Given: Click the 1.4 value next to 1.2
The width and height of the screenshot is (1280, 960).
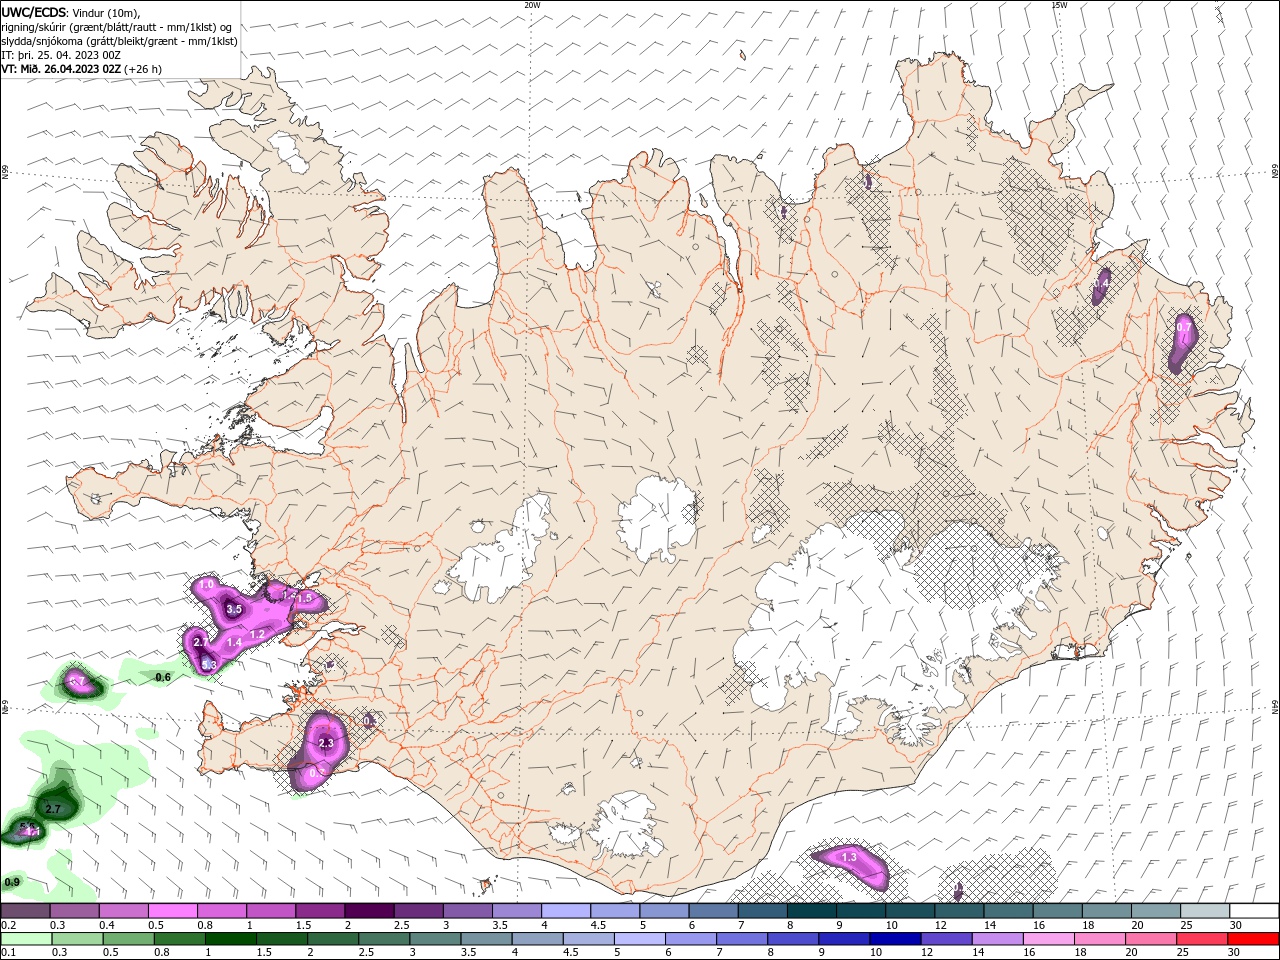Looking at the screenshot, I should pyautogui.click(x=234, y=642).
